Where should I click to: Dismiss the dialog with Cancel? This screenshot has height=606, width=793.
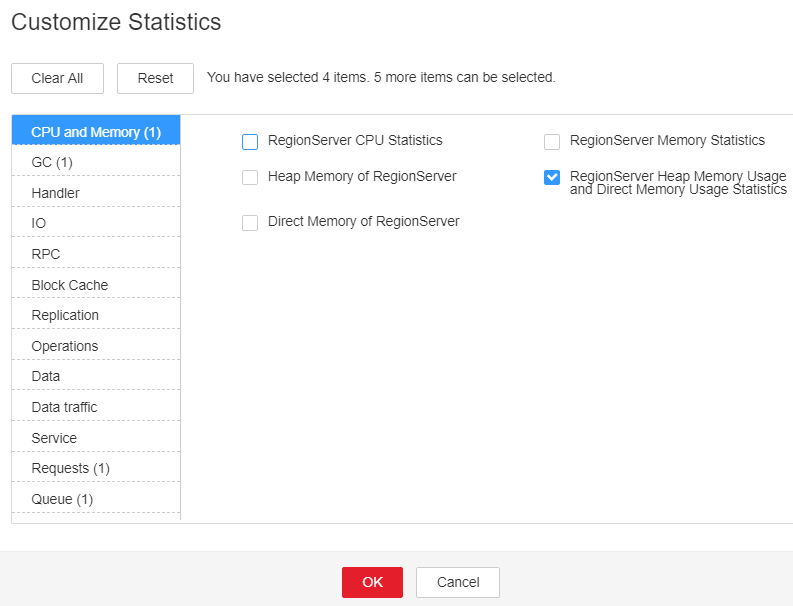458,582
